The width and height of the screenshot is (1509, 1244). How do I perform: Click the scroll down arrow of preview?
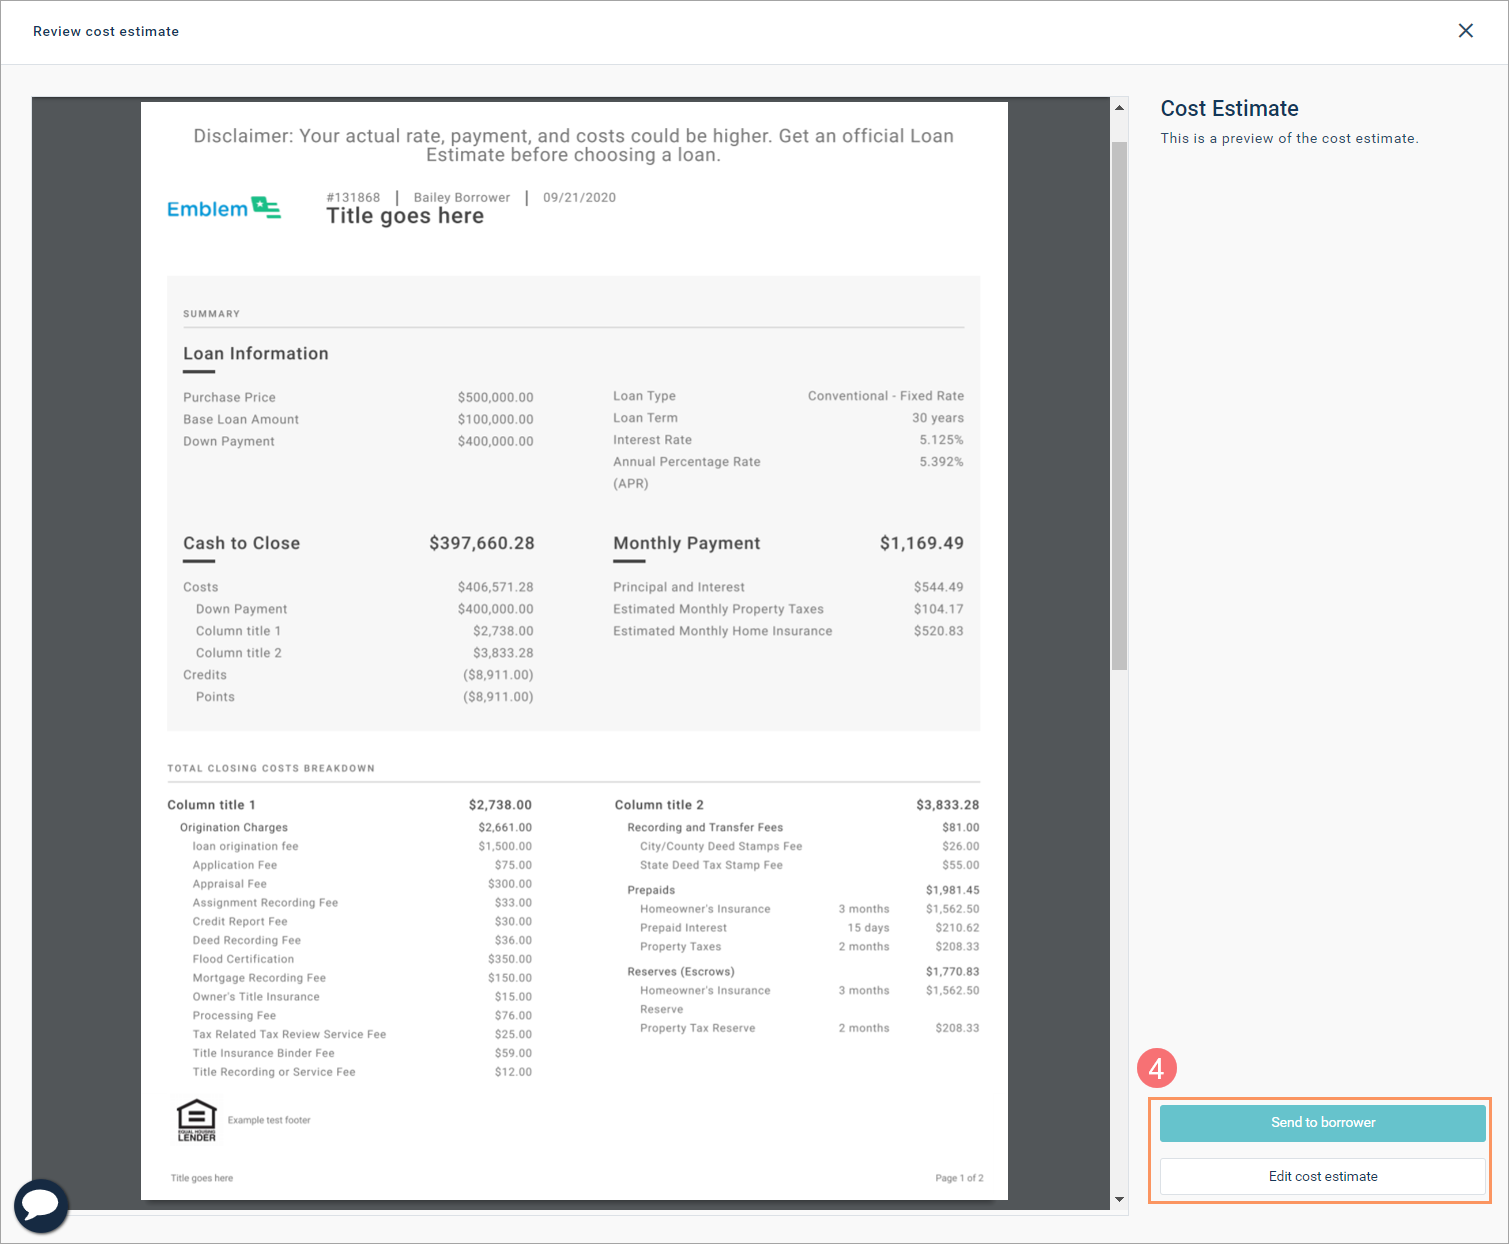tap(1119, 1199)
